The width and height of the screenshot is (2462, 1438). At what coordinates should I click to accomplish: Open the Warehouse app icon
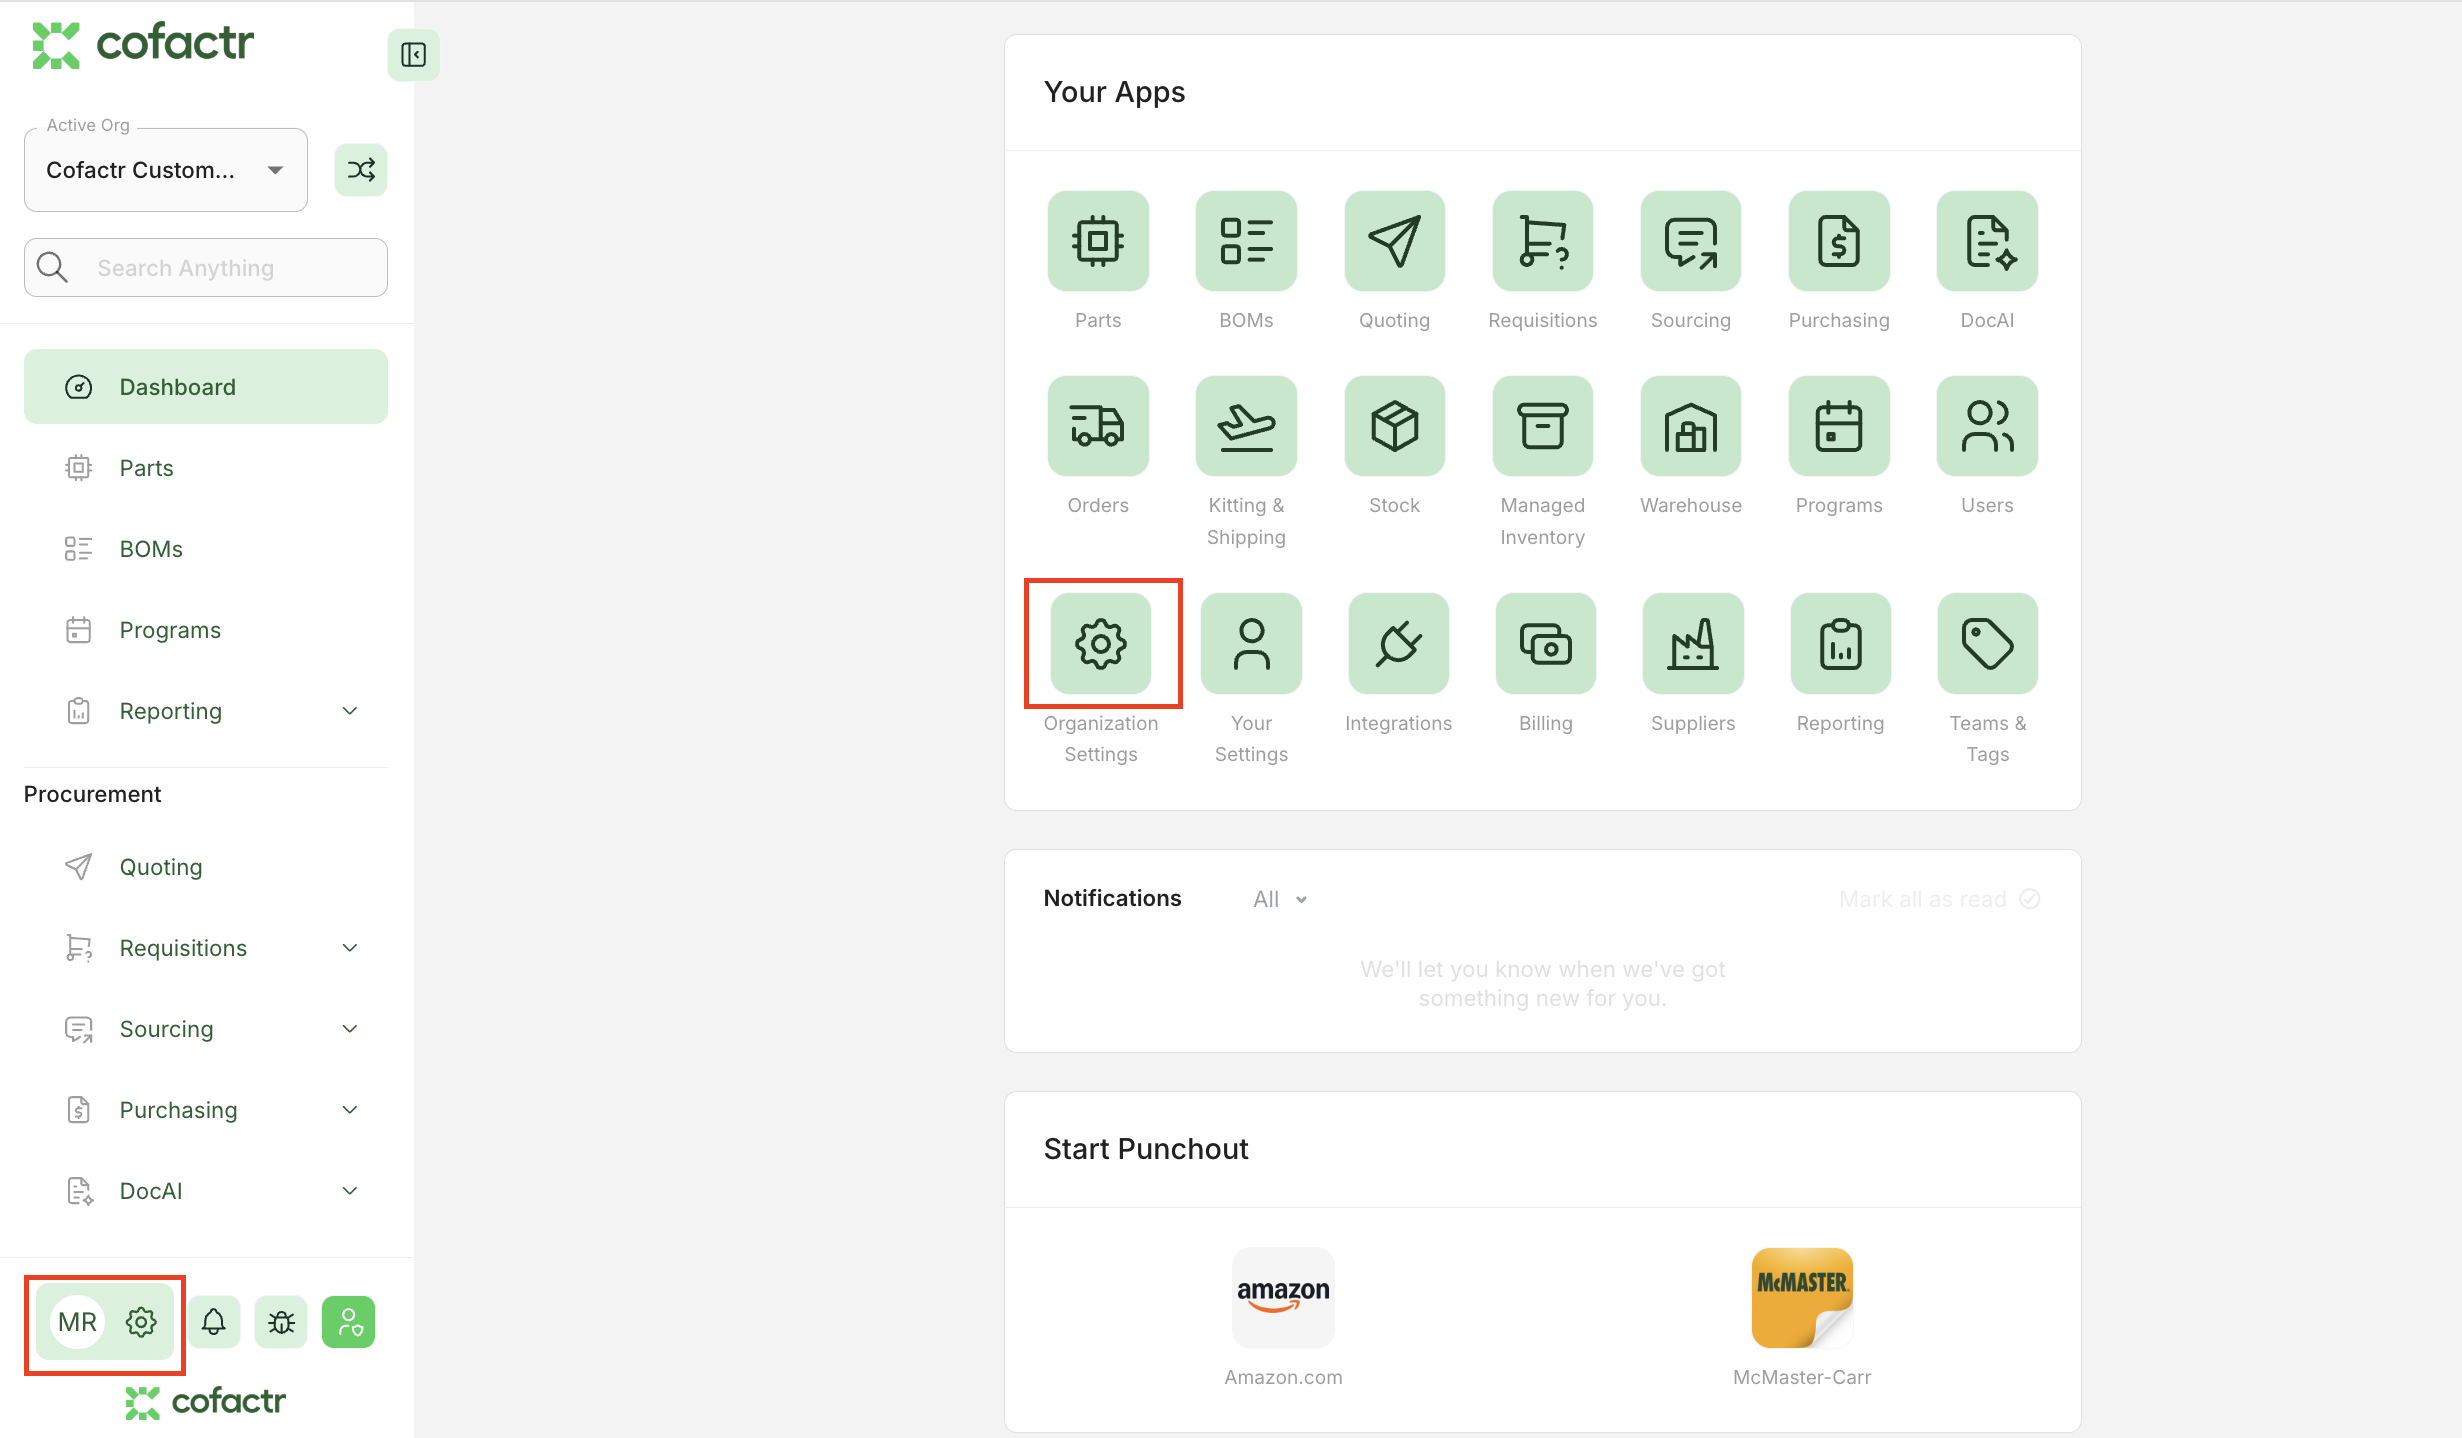tap(1690, 426)
